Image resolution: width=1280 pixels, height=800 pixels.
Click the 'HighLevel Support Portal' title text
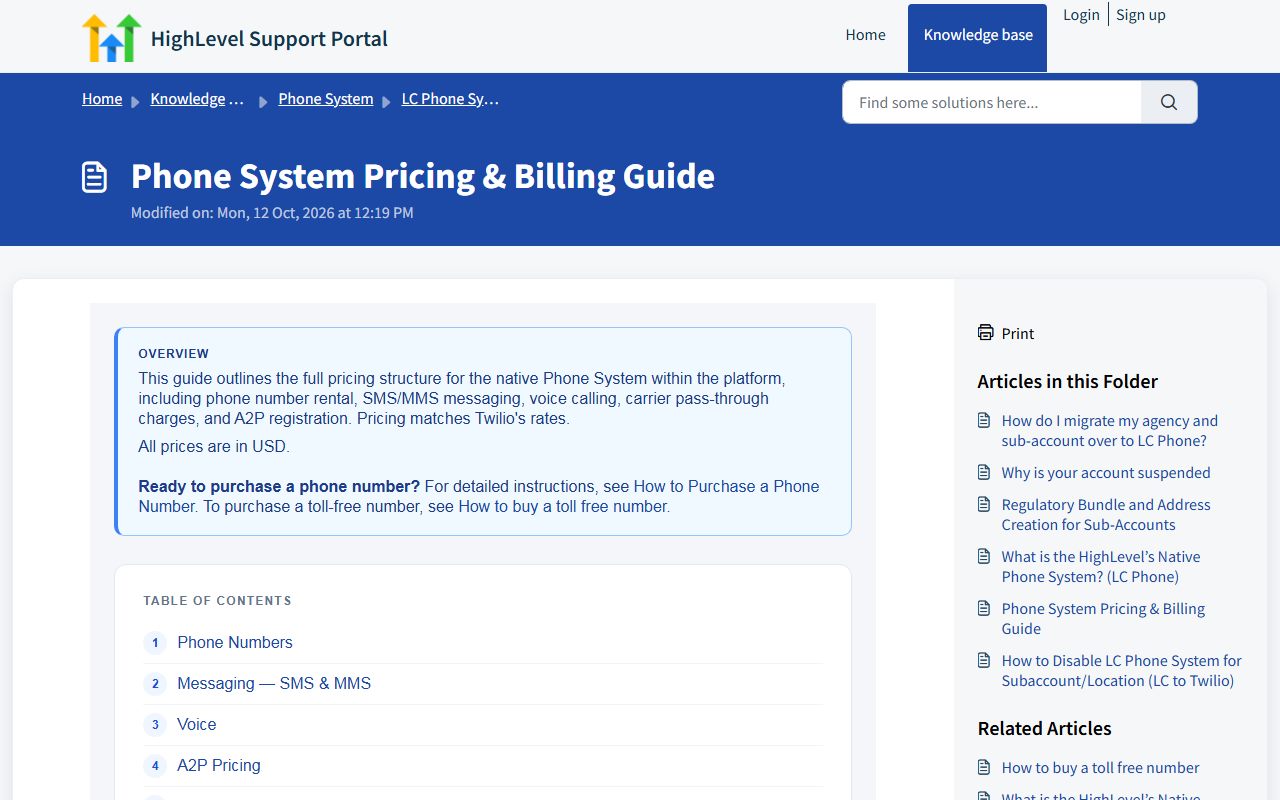tap(269, 39)
